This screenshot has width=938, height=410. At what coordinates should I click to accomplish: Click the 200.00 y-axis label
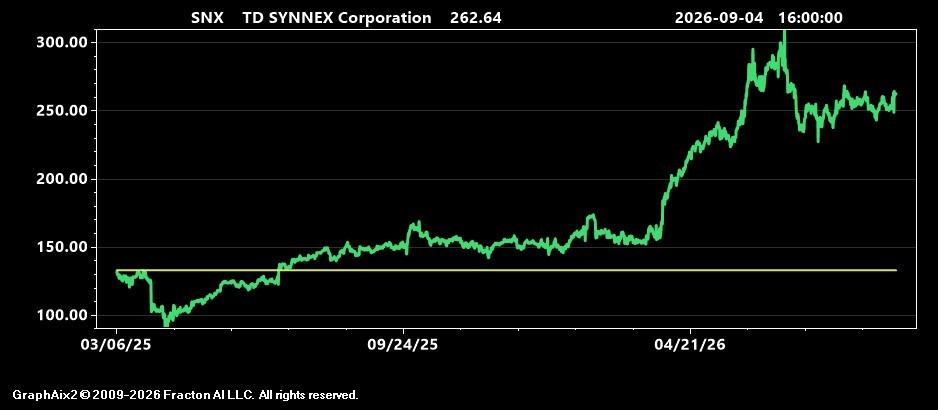click(64, 179)
